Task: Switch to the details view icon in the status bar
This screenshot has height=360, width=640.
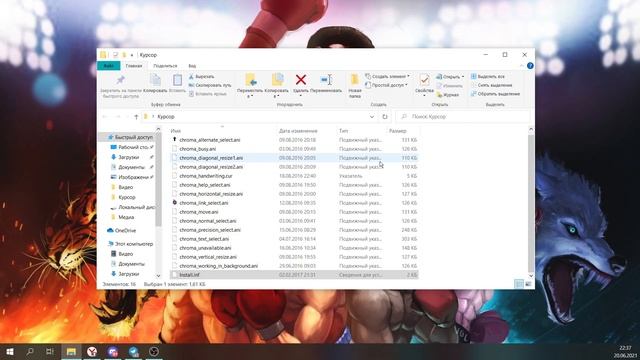Action: tap(519, 284)
